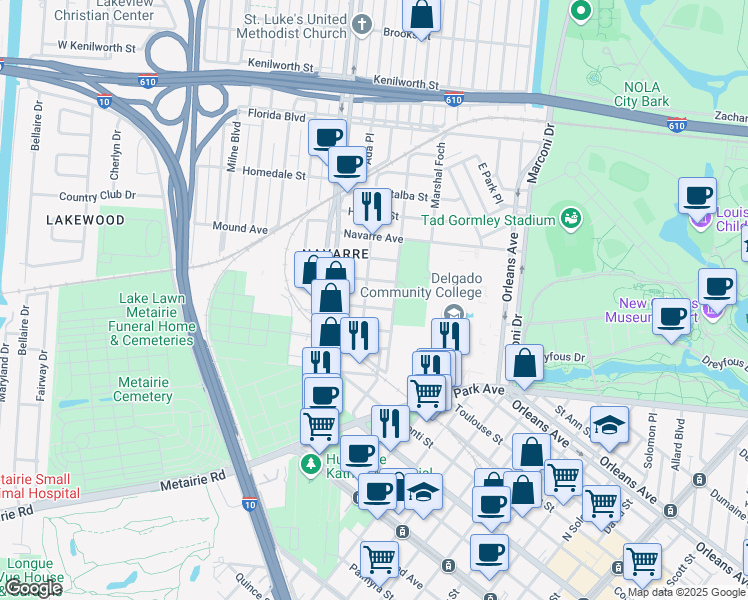Screen dimensions: 748x600
Task: Select the coffee cup marker below Florida Blvd
Action: (327, 137)
